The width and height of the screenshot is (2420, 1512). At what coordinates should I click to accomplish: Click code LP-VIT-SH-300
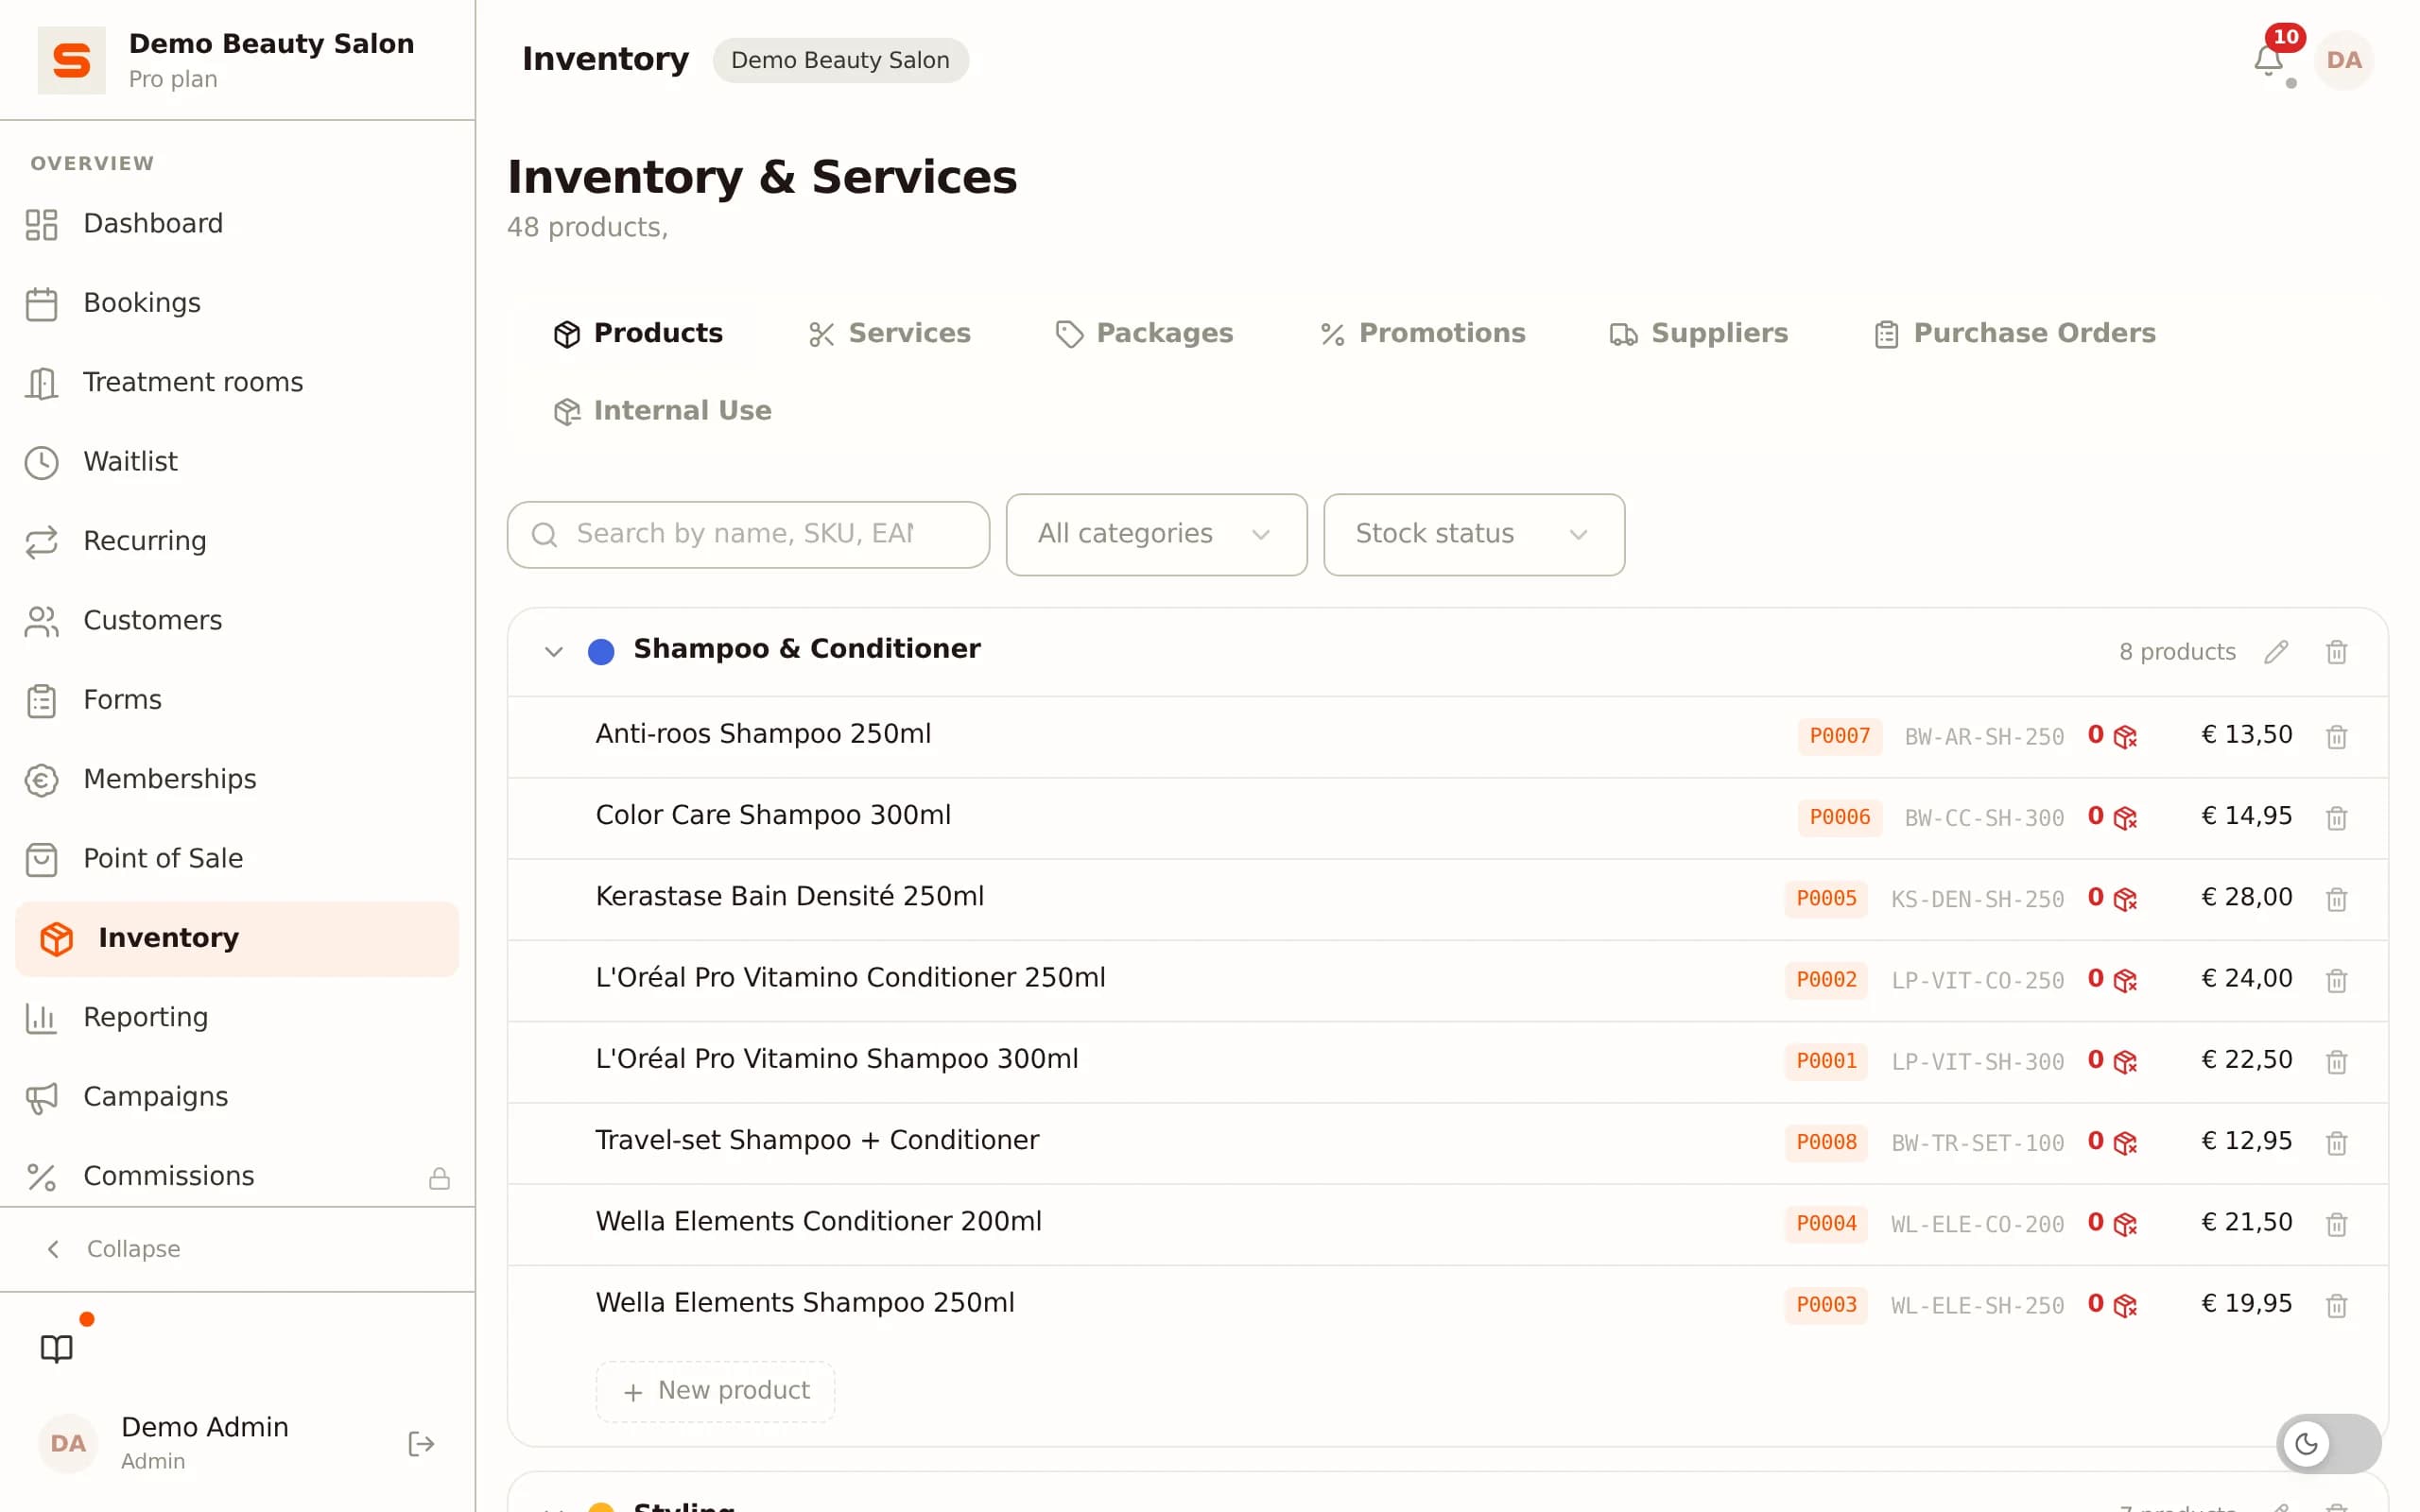click(1977, 1062)
